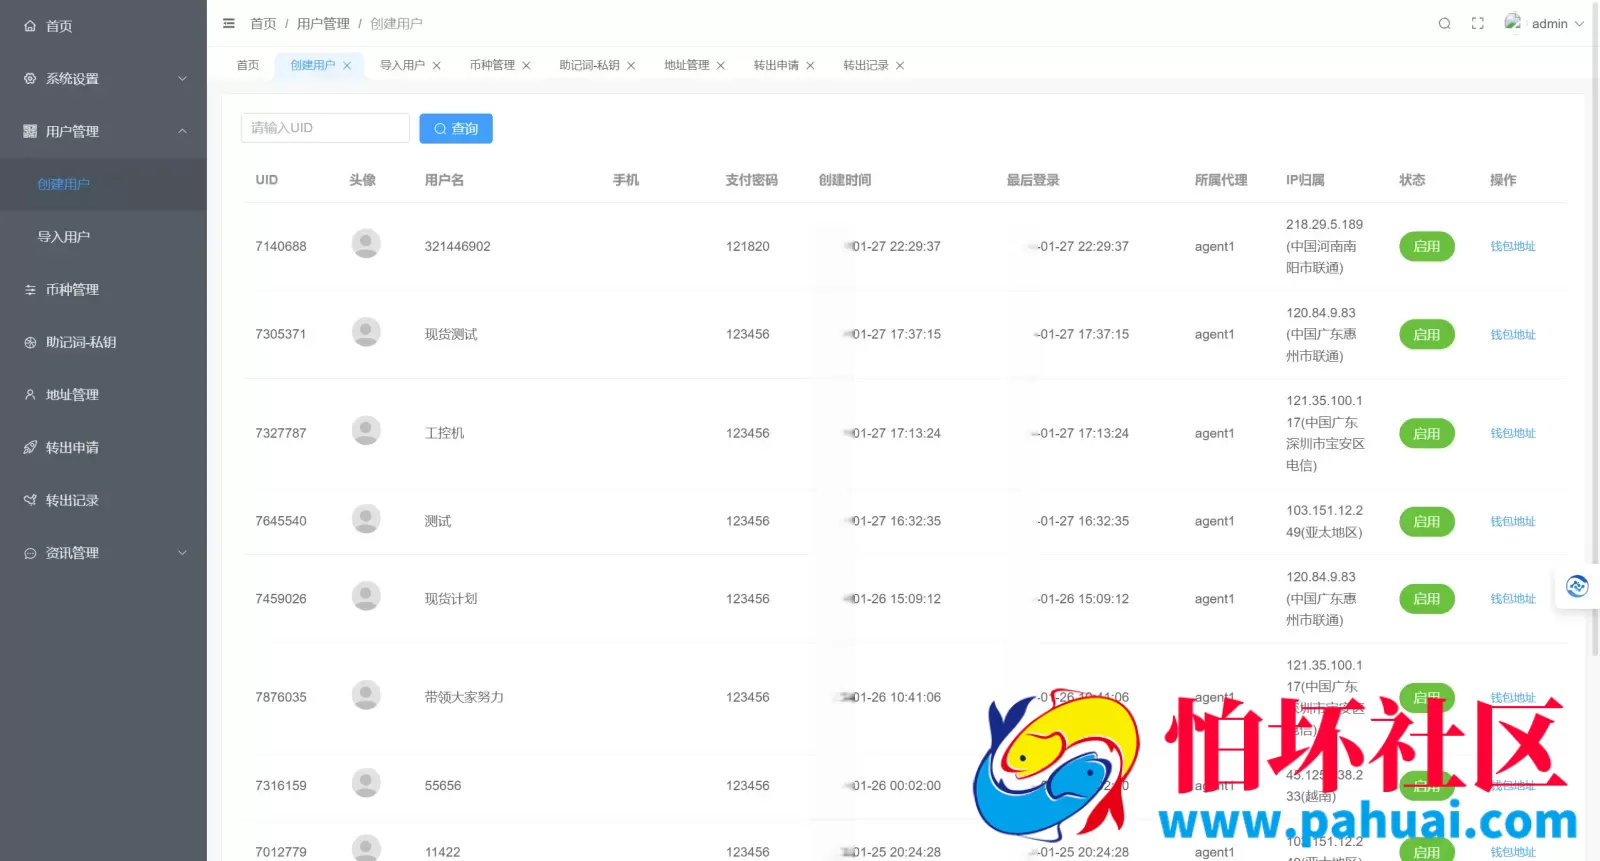Close the 导入用户 tab

pos(436,66)
